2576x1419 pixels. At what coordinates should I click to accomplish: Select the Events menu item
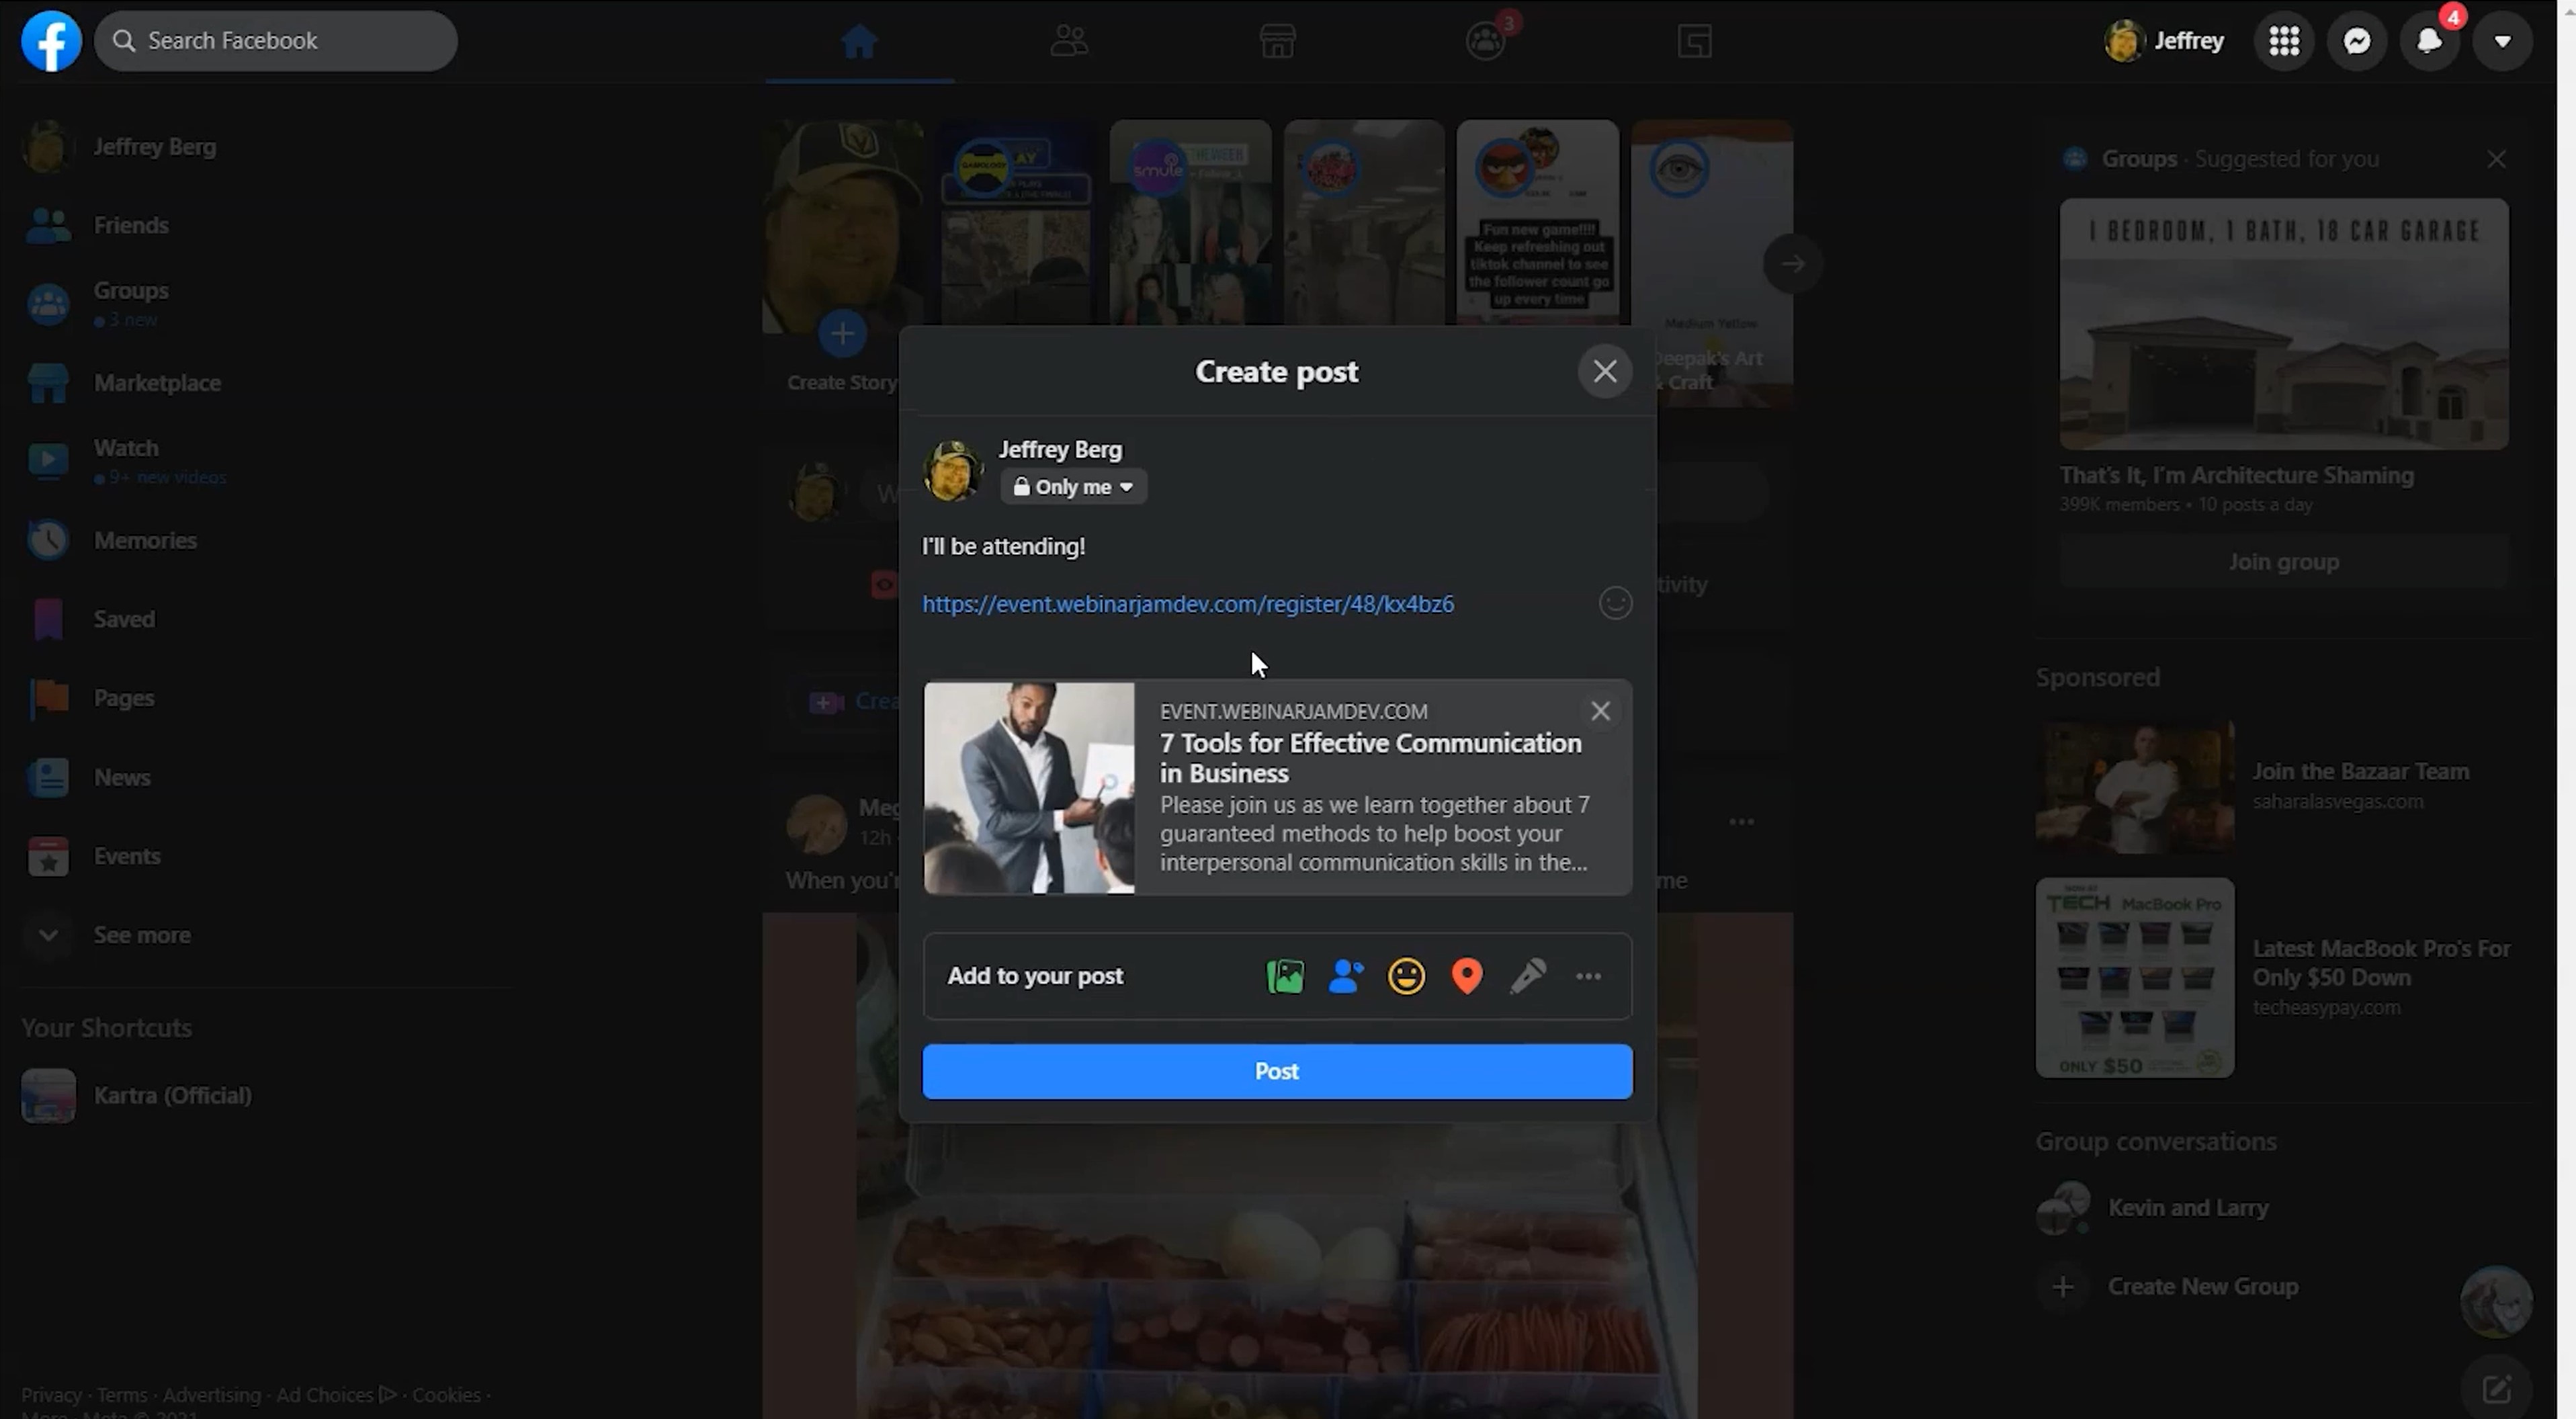[x=126, y=855]
